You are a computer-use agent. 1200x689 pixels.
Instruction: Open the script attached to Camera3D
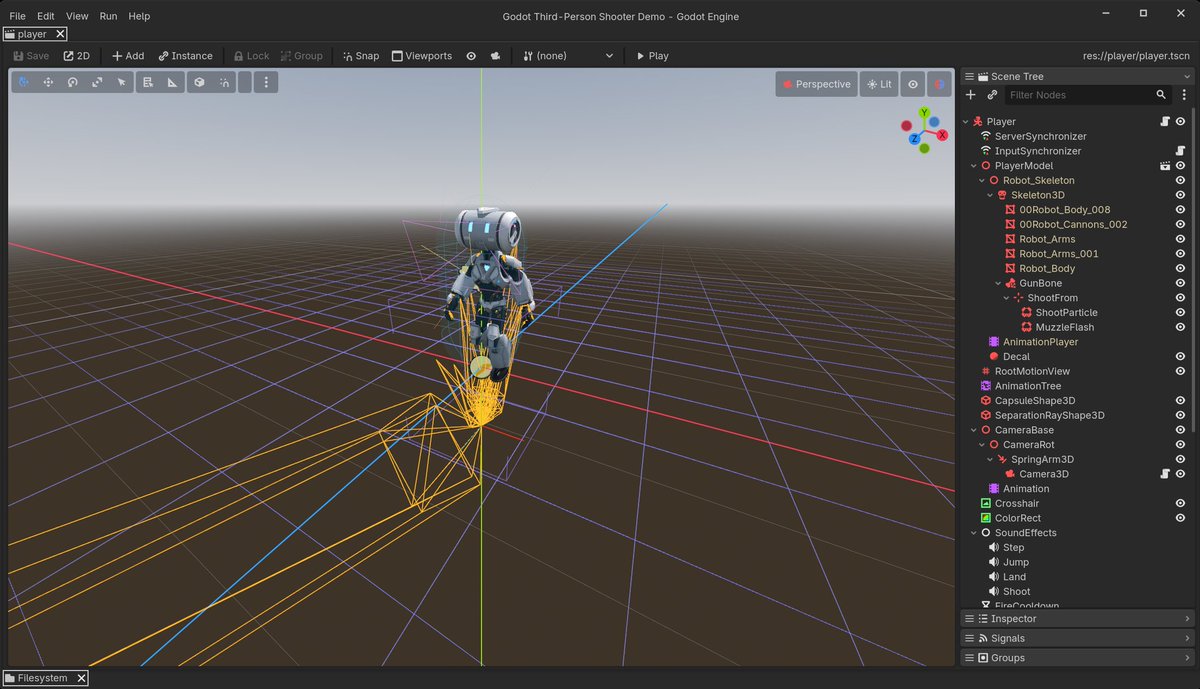click(x=1165, y=474)
